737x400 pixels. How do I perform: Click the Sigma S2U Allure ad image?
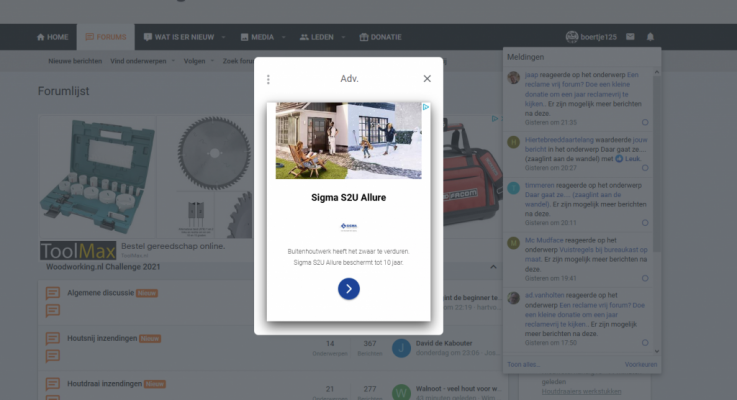click(348, 141)
